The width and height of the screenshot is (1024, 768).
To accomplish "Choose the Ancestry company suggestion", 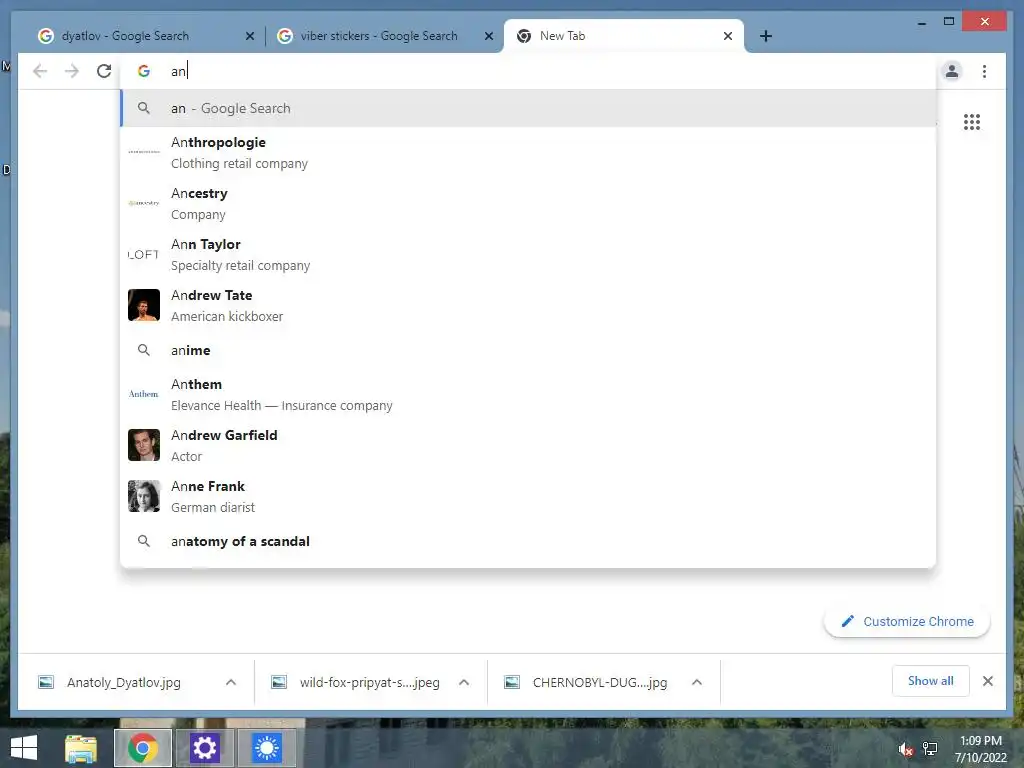I will pyautogui.click(x=528, y=203).
